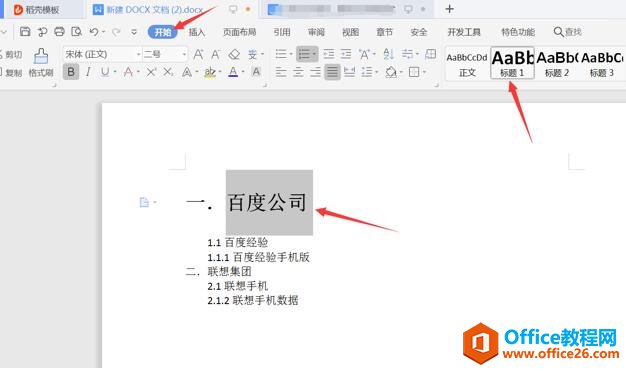Viewport: 626px width, 371px height.
Task: Click the Numbered list icon
Action: coord(304,54)
